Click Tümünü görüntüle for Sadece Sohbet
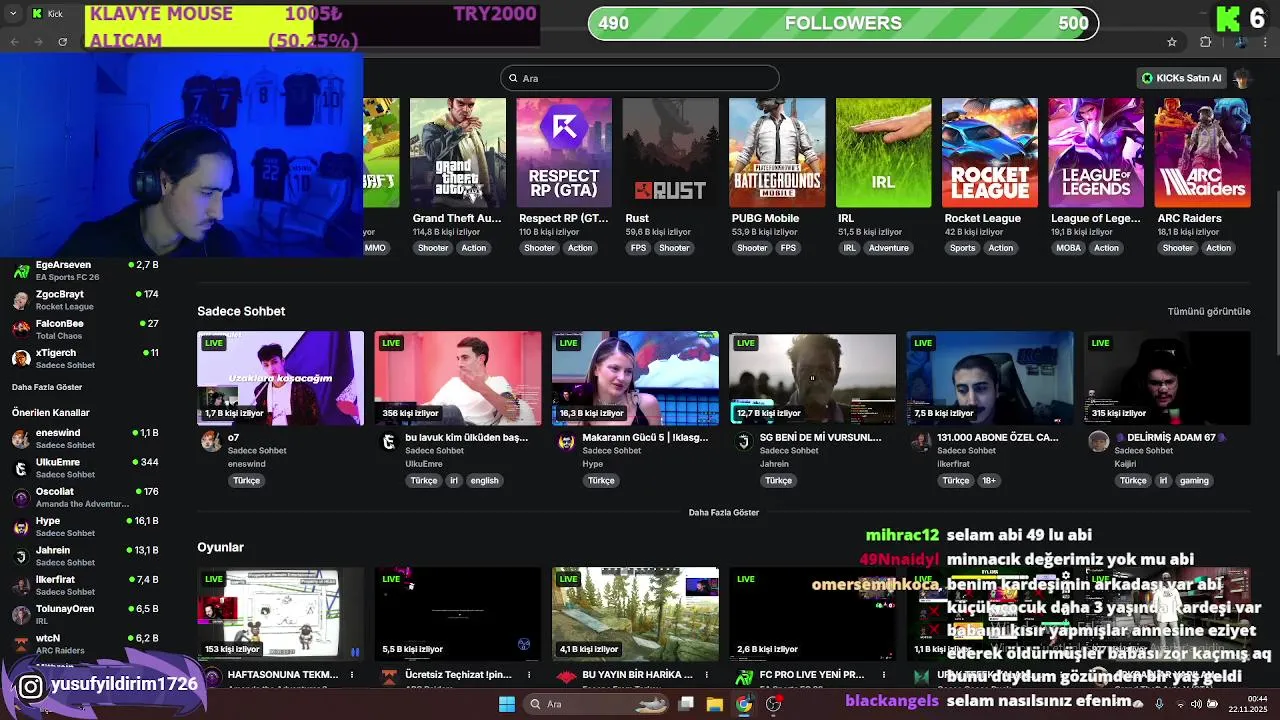Screen dimensions: 1280x720 [x=1209, y=311]
